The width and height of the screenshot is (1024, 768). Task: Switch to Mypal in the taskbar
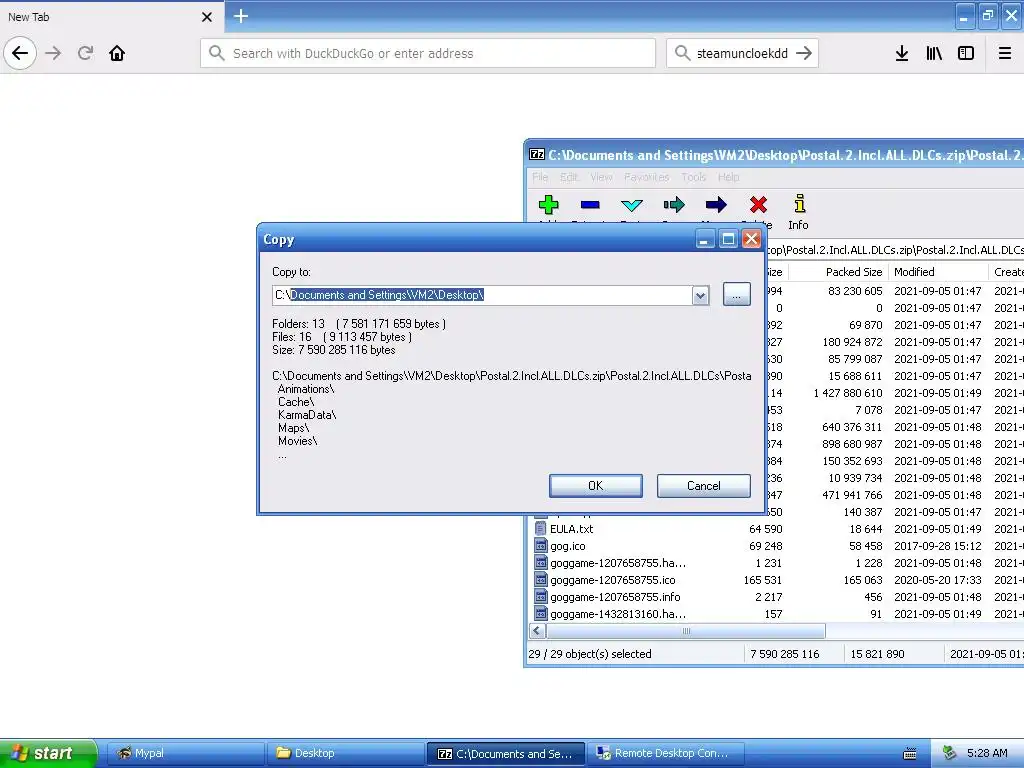click(x=185, y=753)
